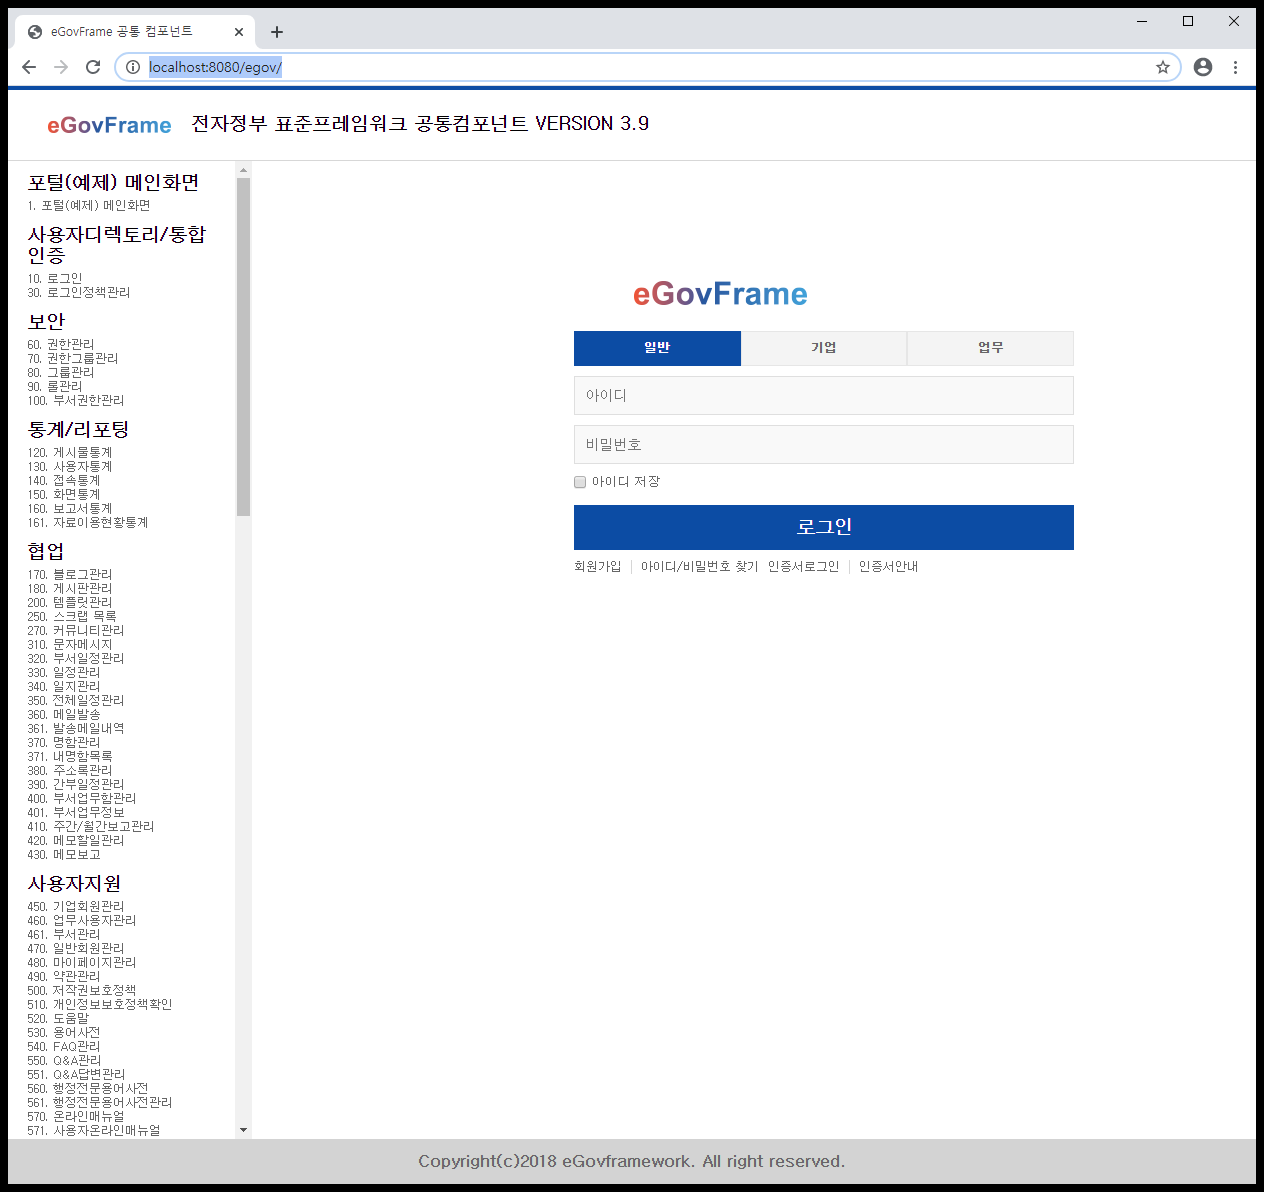Image resolution: width=1264 pixels, height=1192 pixels.
Task: Open the 인증서안내 link
Action: pyautogui.click(x=888, y=566)
